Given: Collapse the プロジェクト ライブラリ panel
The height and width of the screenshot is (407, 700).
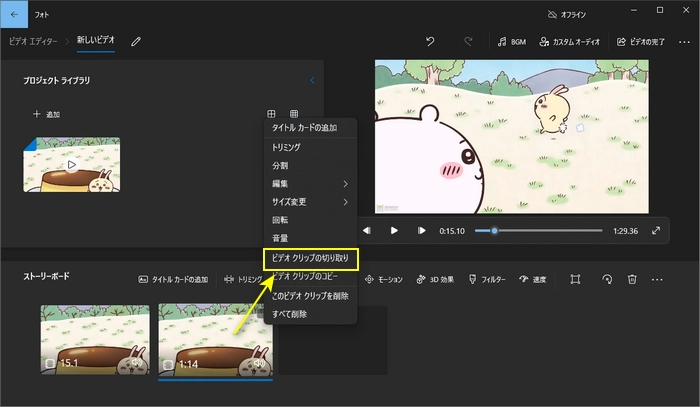Looking at the screenshot, I should pos(311,80).
